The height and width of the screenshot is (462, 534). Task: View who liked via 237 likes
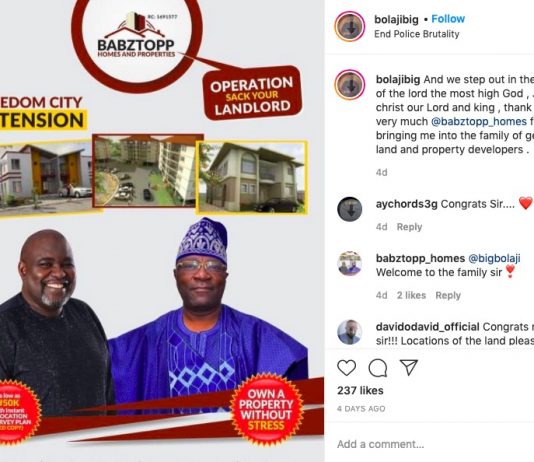[x=360, y=391]
